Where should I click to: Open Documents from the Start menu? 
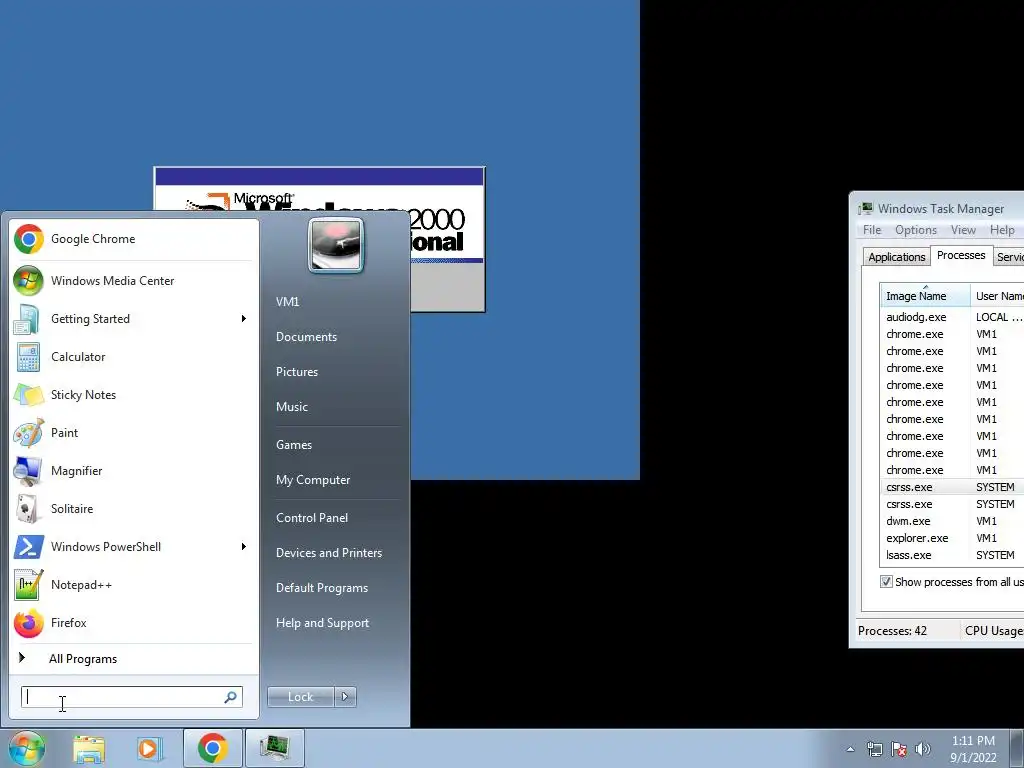pyautogui.click(x=306, y=337)
